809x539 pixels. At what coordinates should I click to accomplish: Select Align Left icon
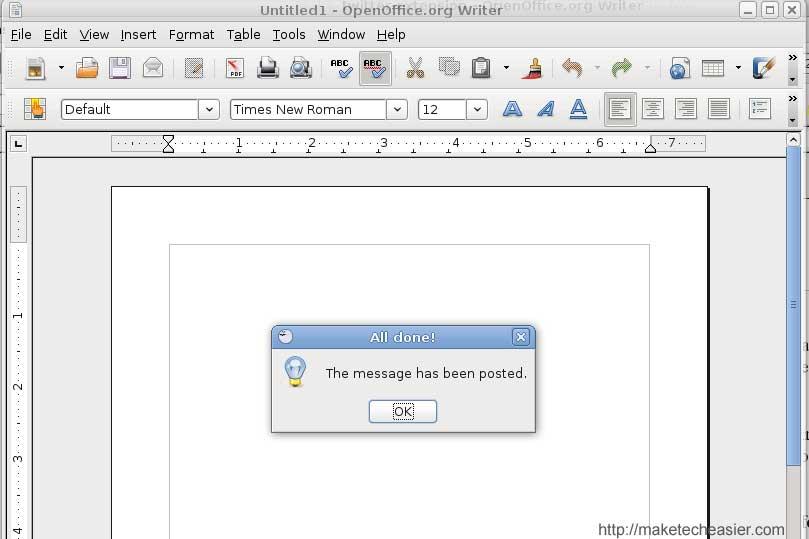point(620,109)
